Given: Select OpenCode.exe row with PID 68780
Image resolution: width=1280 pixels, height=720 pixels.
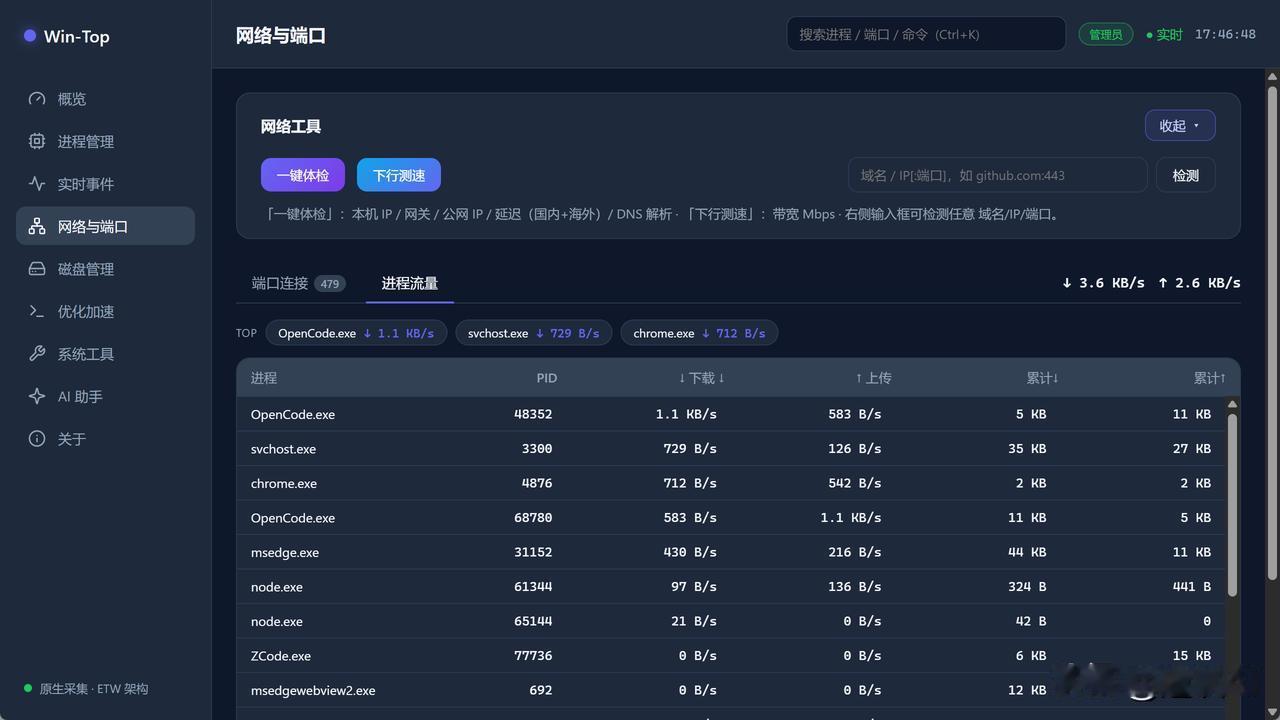Looking at the screenshot, I should tap(731, 518).
